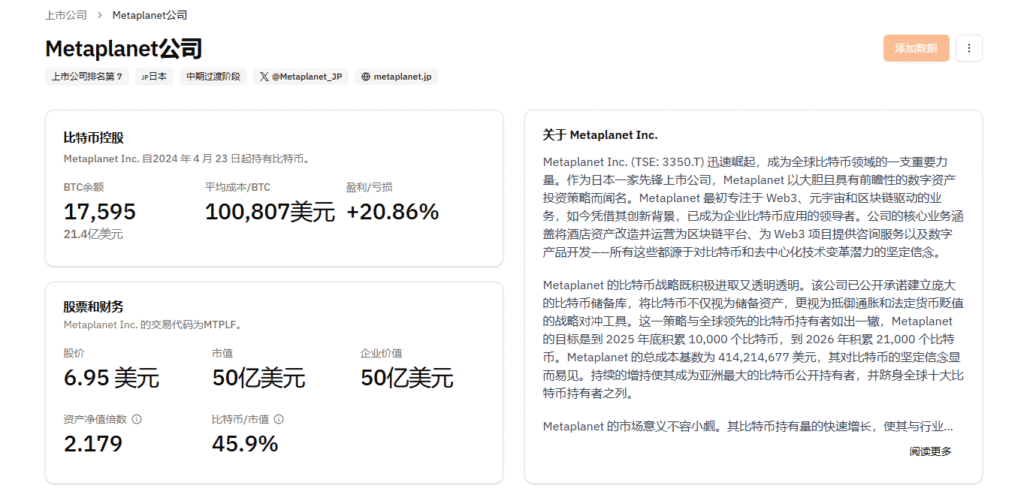The height and width of the screenshot is (501, 1024).
Task: Click the Metaplanet公司 breadcrumb item
Action: point(150,15)
